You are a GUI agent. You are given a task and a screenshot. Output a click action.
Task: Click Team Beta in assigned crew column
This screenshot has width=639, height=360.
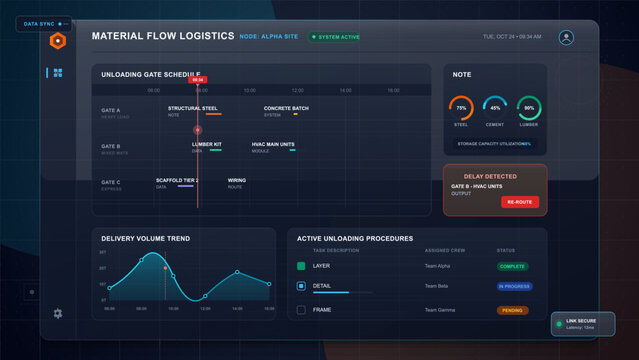pos(436,286)
